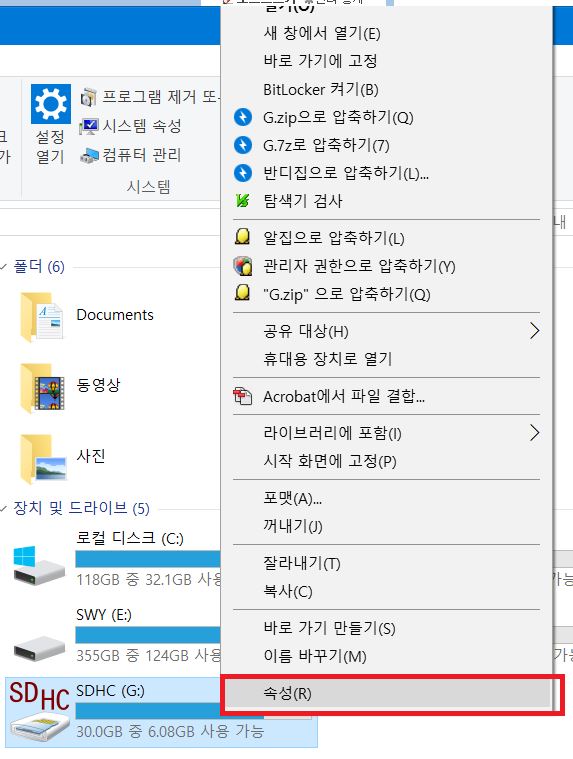Click 프로그램 제거 ribbon button text
This screenshot has width=573, height=759.
(x=161, y=97)
